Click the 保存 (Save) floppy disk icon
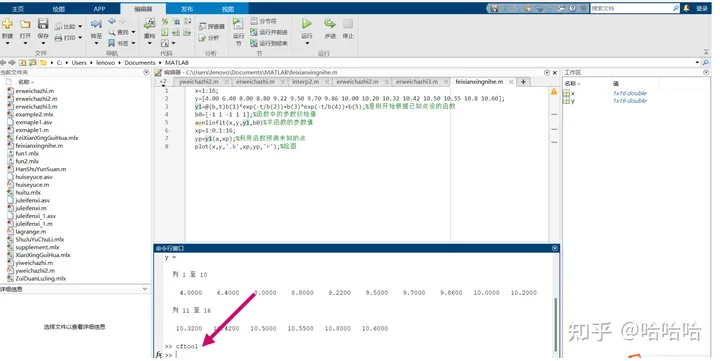This screenshot has height=361, width=720. pyautogui.click(x=43, y=24)
